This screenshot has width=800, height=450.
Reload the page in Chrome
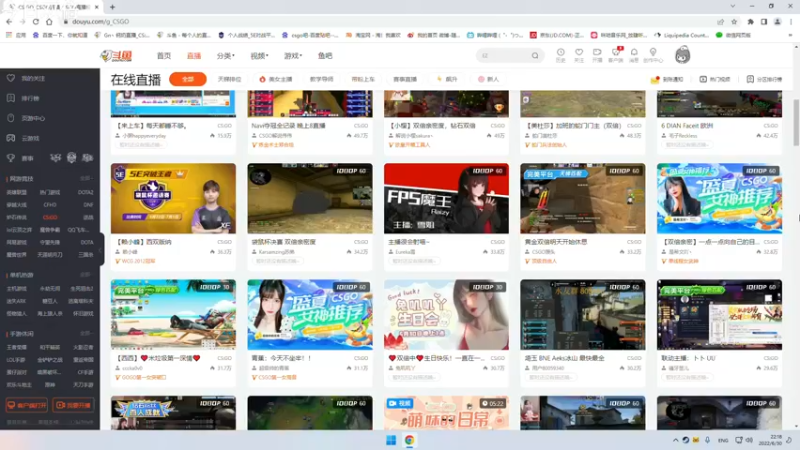coord(35,21)
